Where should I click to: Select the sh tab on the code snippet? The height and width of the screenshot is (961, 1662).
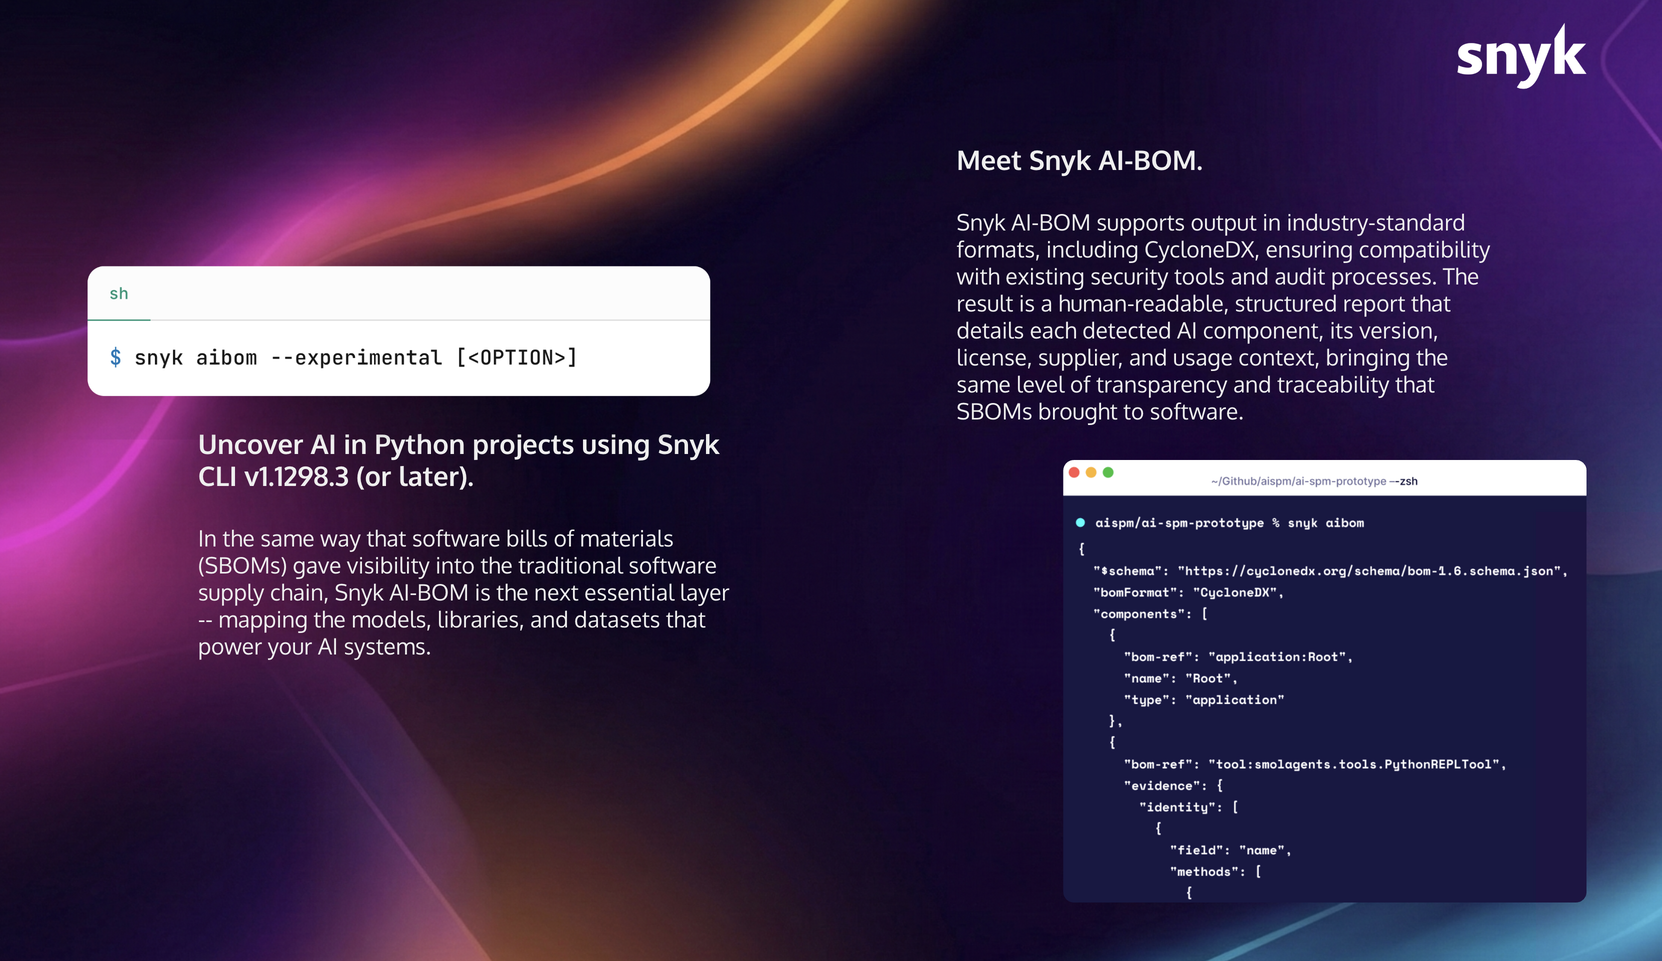[118, 293]
